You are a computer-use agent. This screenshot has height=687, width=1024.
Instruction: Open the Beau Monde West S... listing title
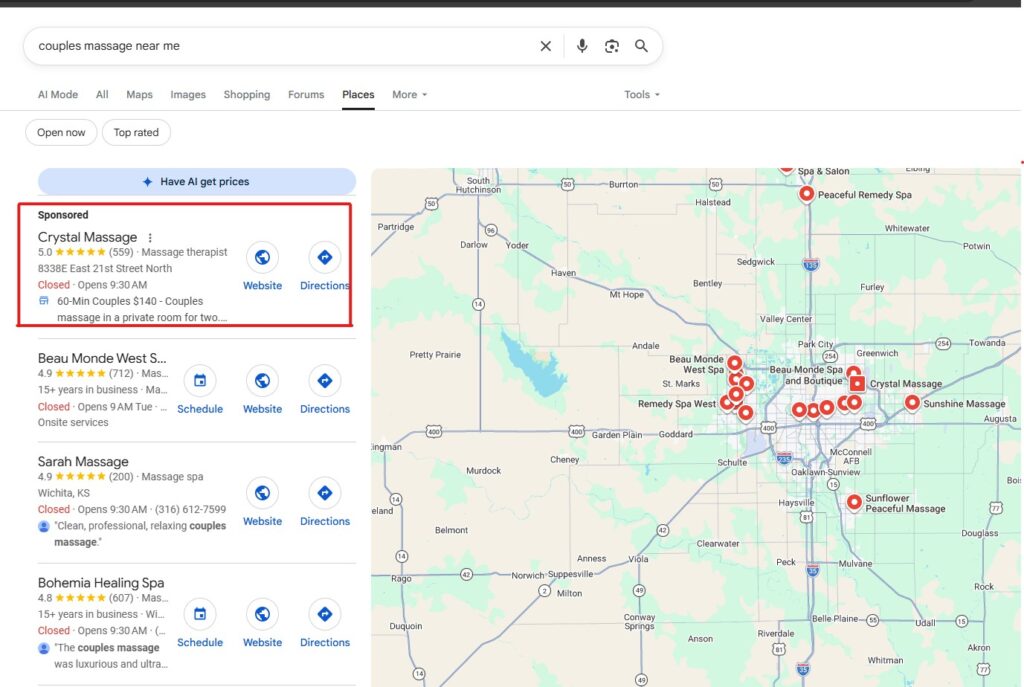click(102, 358)
